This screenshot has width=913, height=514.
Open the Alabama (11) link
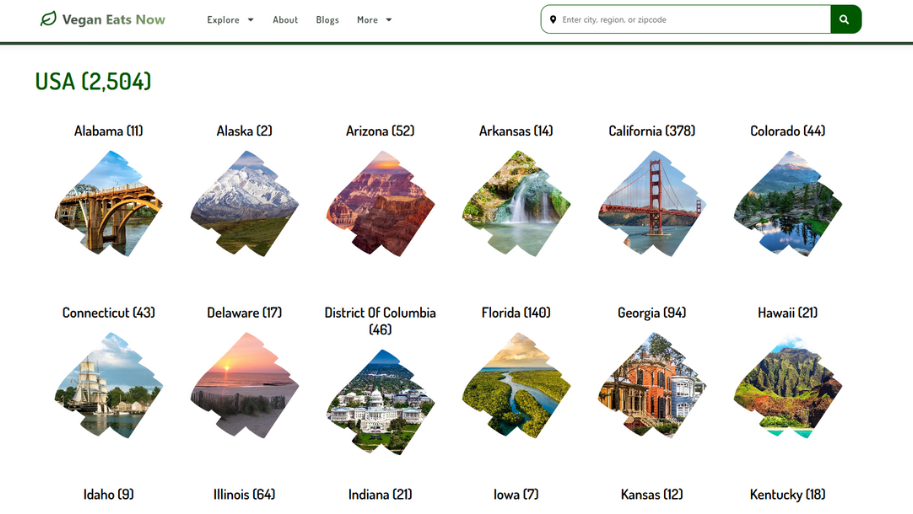click(x=108, y=131)
